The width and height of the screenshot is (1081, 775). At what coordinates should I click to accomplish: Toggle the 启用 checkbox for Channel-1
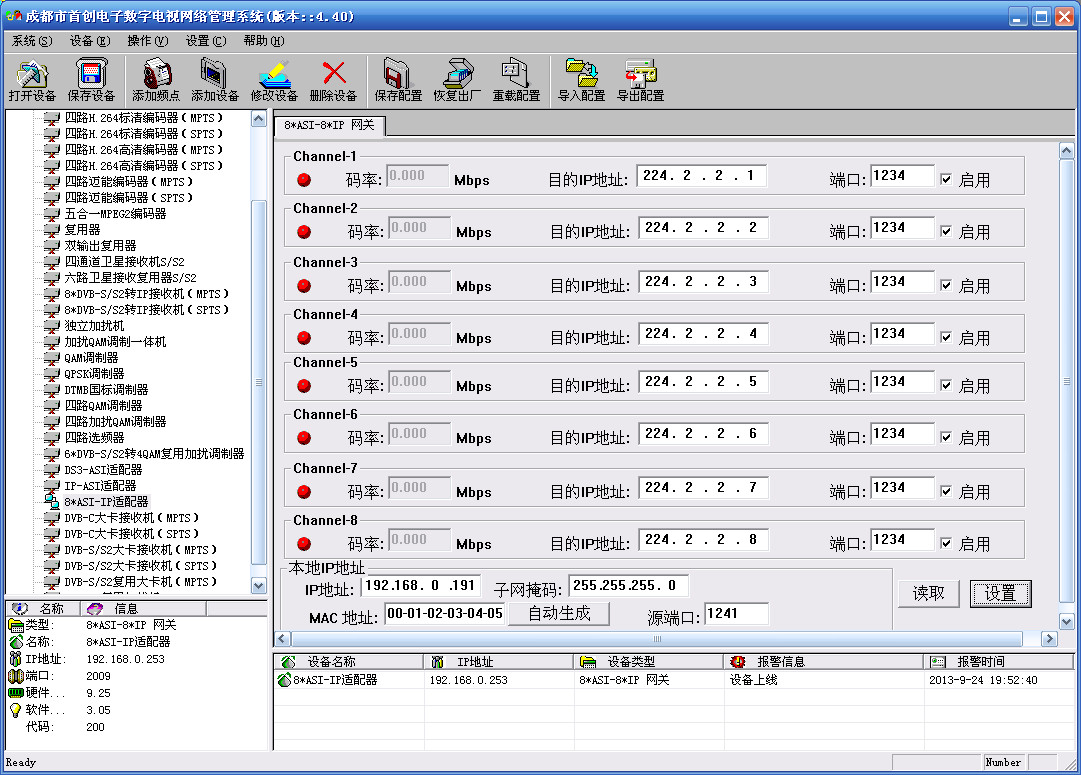click(x=946, y=179)
